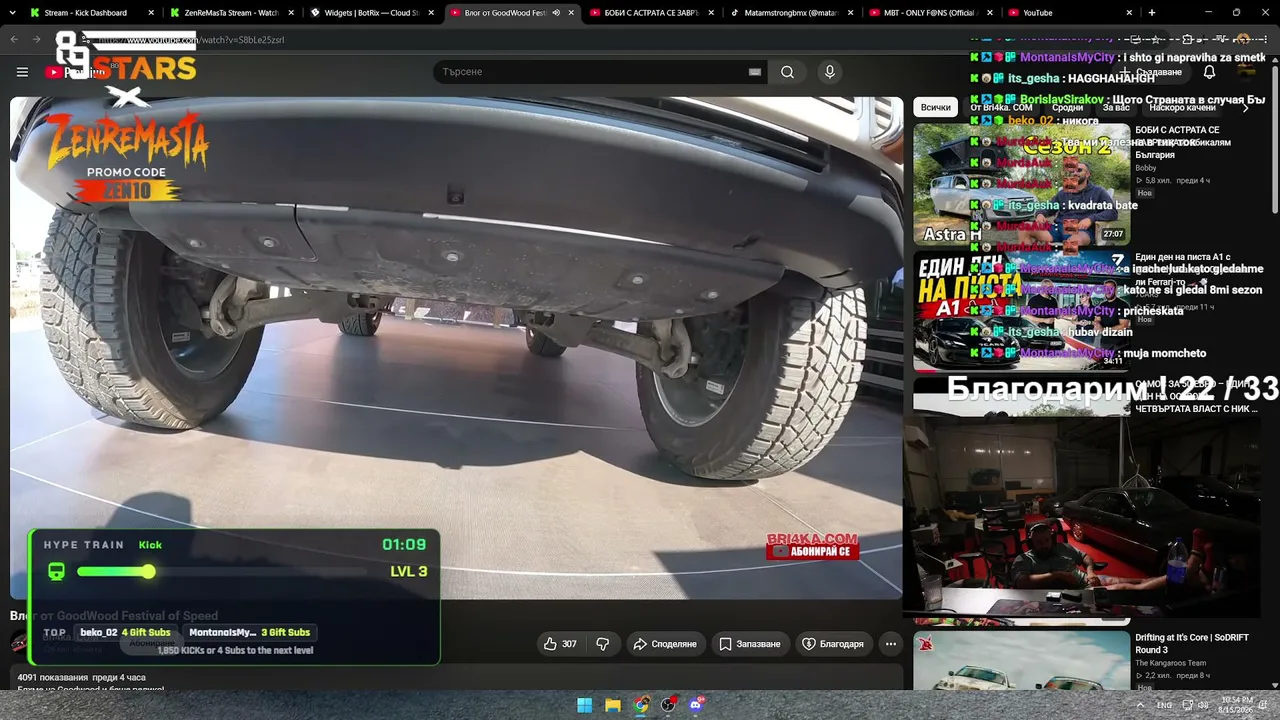Click the 4091 показания view count text

click(x=53, y=678)
